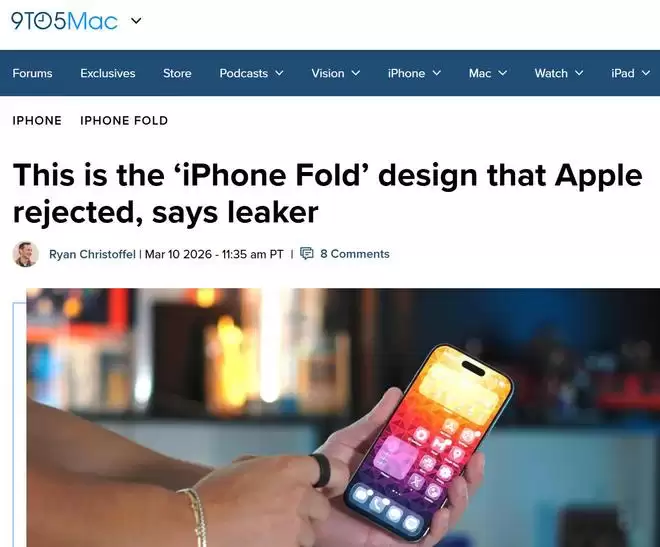Expand the Podcasts dropdown chevron

279,73
